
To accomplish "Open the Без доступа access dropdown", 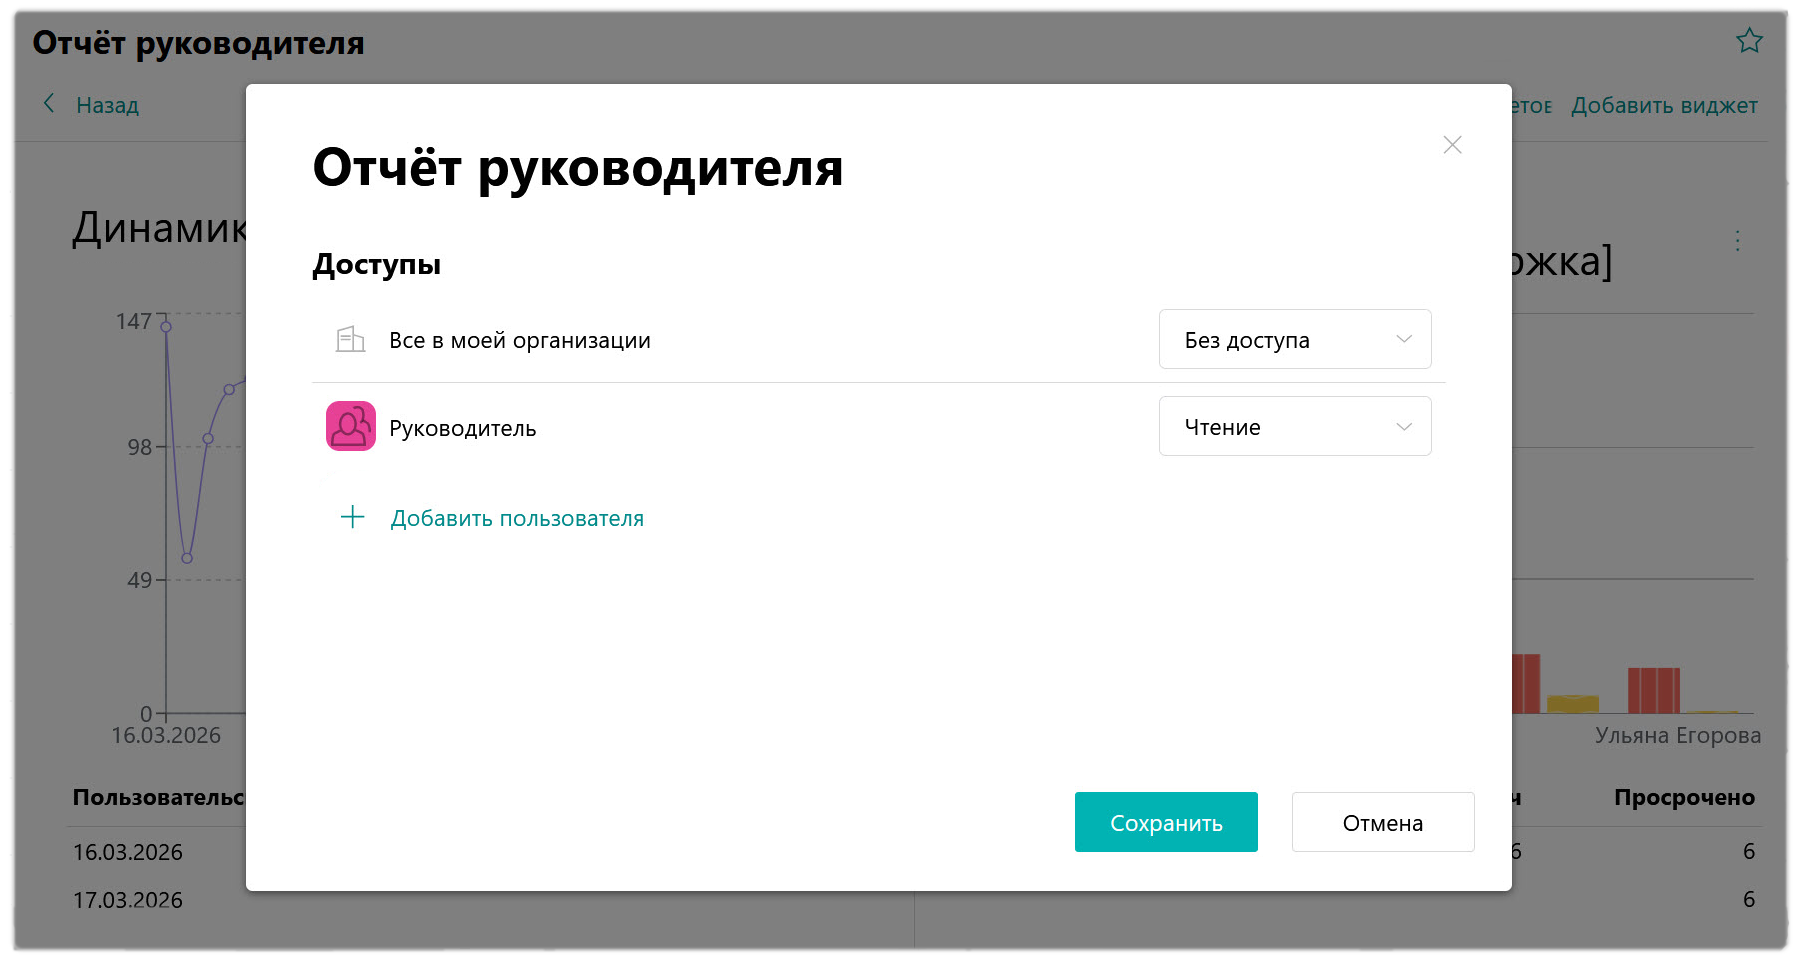I will [1294, 340].
